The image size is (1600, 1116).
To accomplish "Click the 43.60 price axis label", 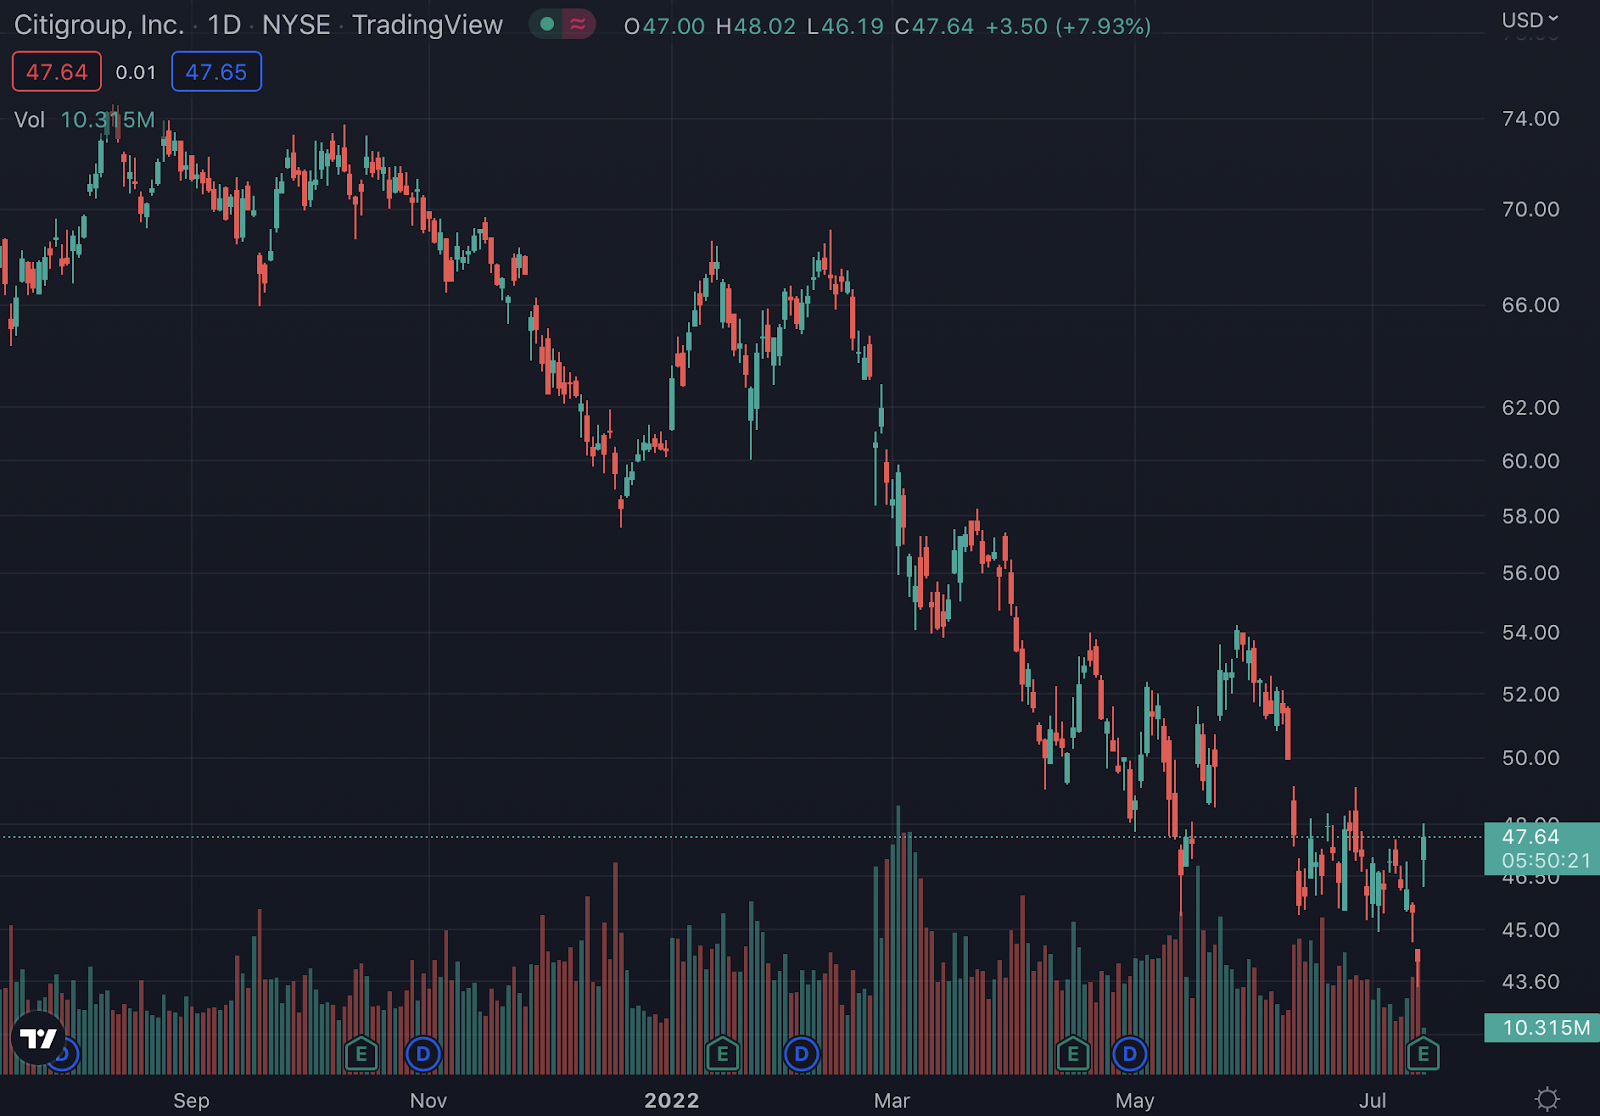I will (x=1530, y=982).
